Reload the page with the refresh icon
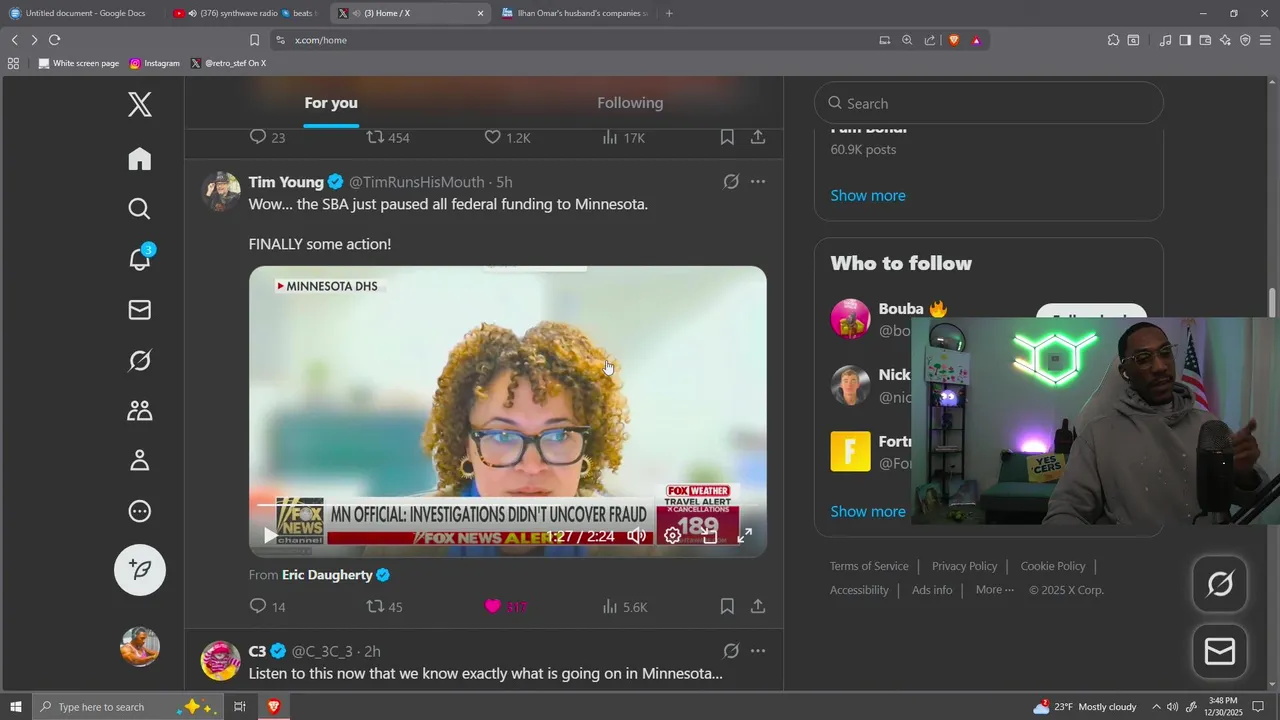 tap(54, 40)
